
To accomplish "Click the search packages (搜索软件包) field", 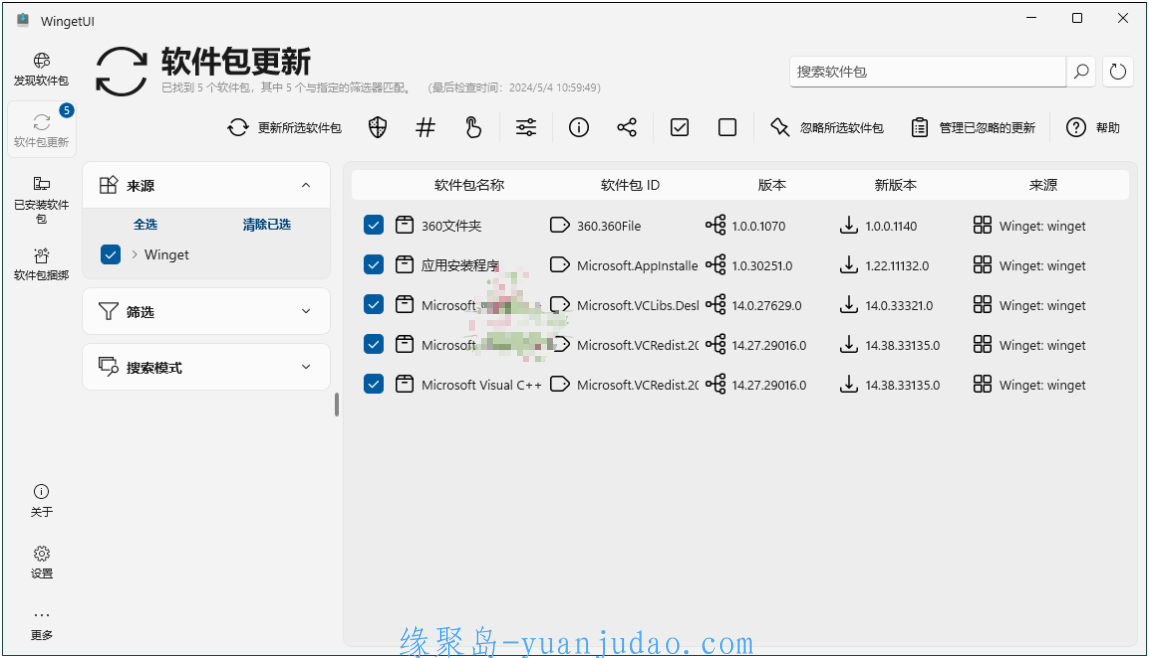I will tap(928, 72).
